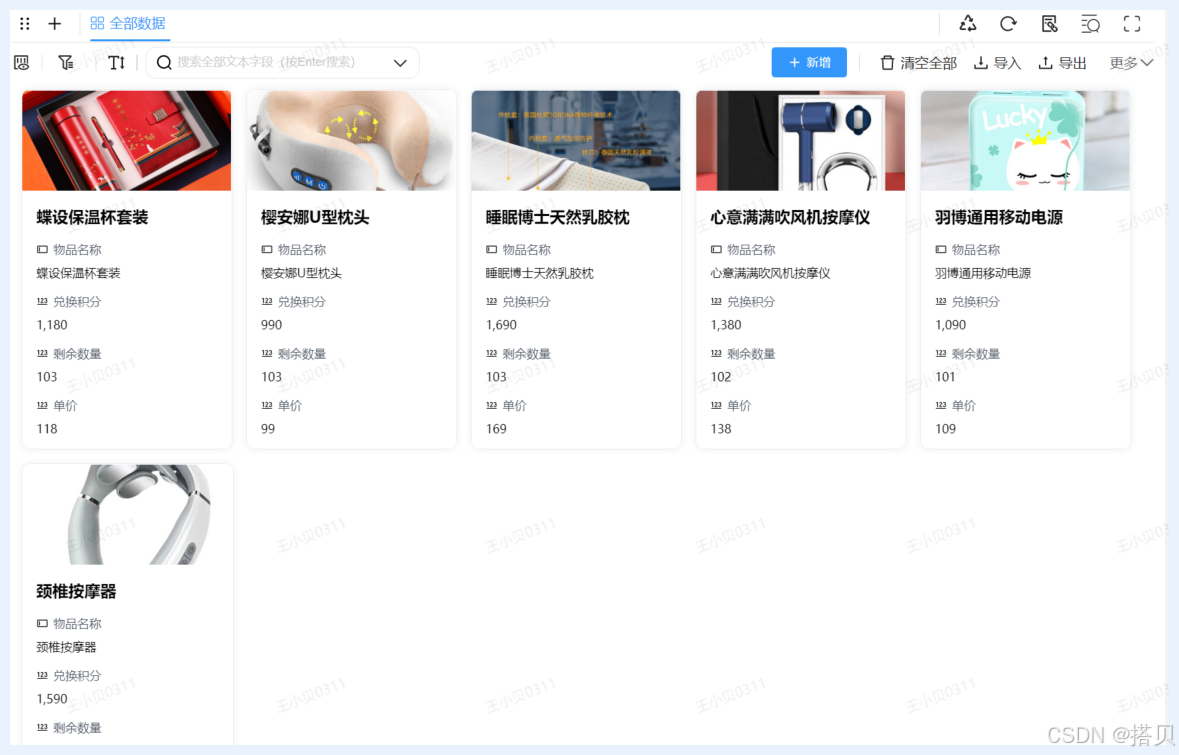Click the 物品名称 field icon in 蝶设保温杯套装 card
Image resolution: width=1179 pixels, height=755 pixels.
pos(42,250)
